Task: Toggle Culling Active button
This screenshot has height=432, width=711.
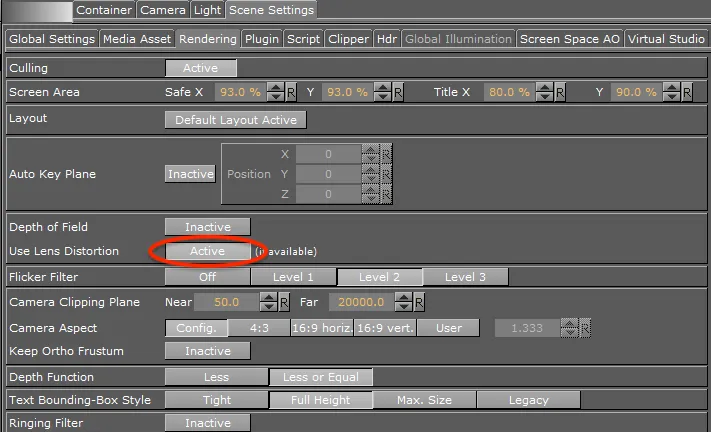Action: tap(200, 68)
